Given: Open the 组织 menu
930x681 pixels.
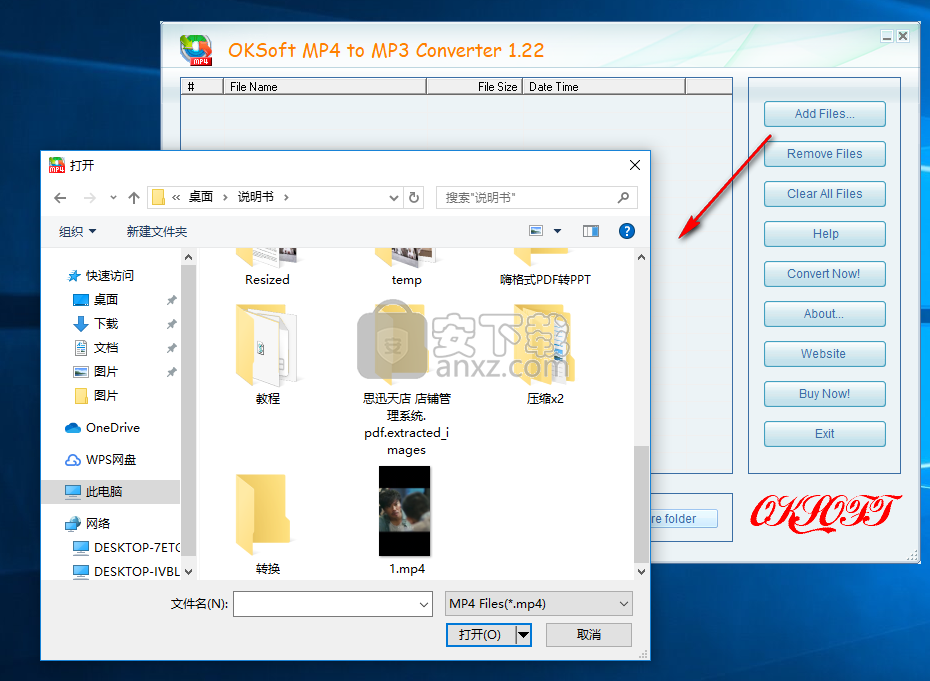Looking at the screenshot, I should tap(77, 231).
